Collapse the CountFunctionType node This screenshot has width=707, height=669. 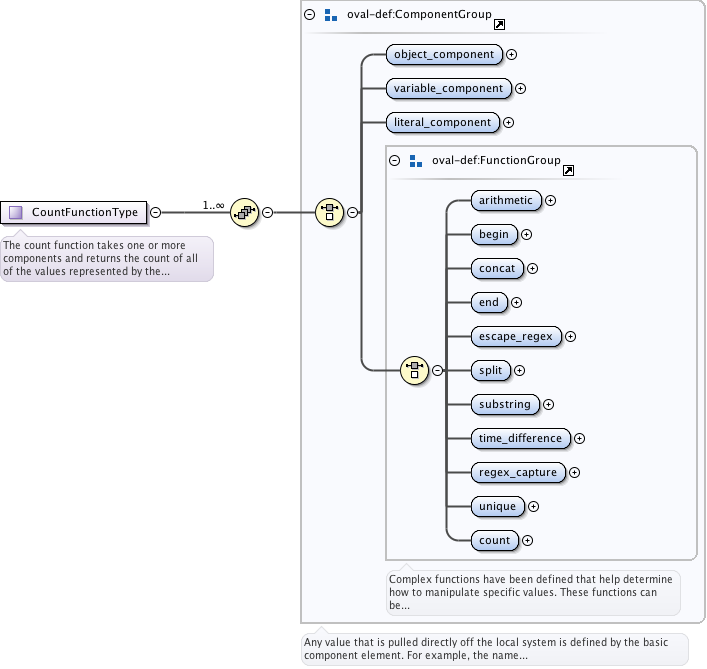coord(156,212)
